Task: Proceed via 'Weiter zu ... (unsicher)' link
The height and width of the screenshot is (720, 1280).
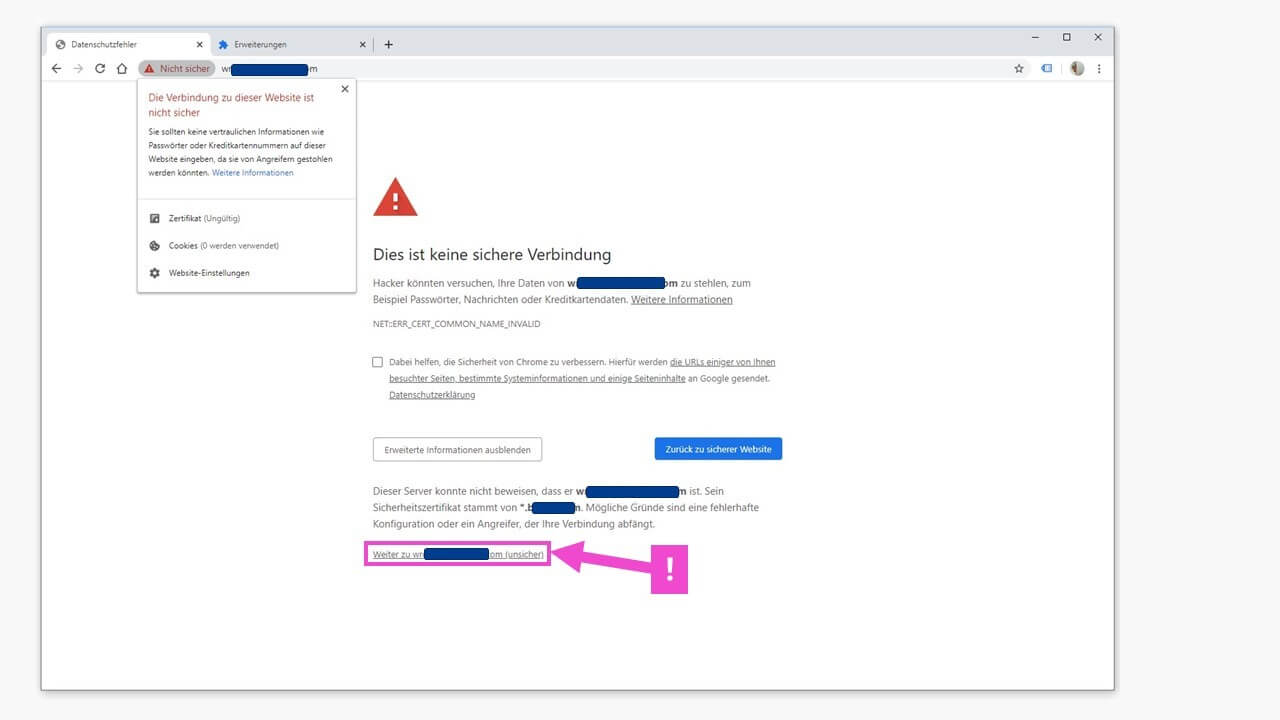Action: coord(458,554)
